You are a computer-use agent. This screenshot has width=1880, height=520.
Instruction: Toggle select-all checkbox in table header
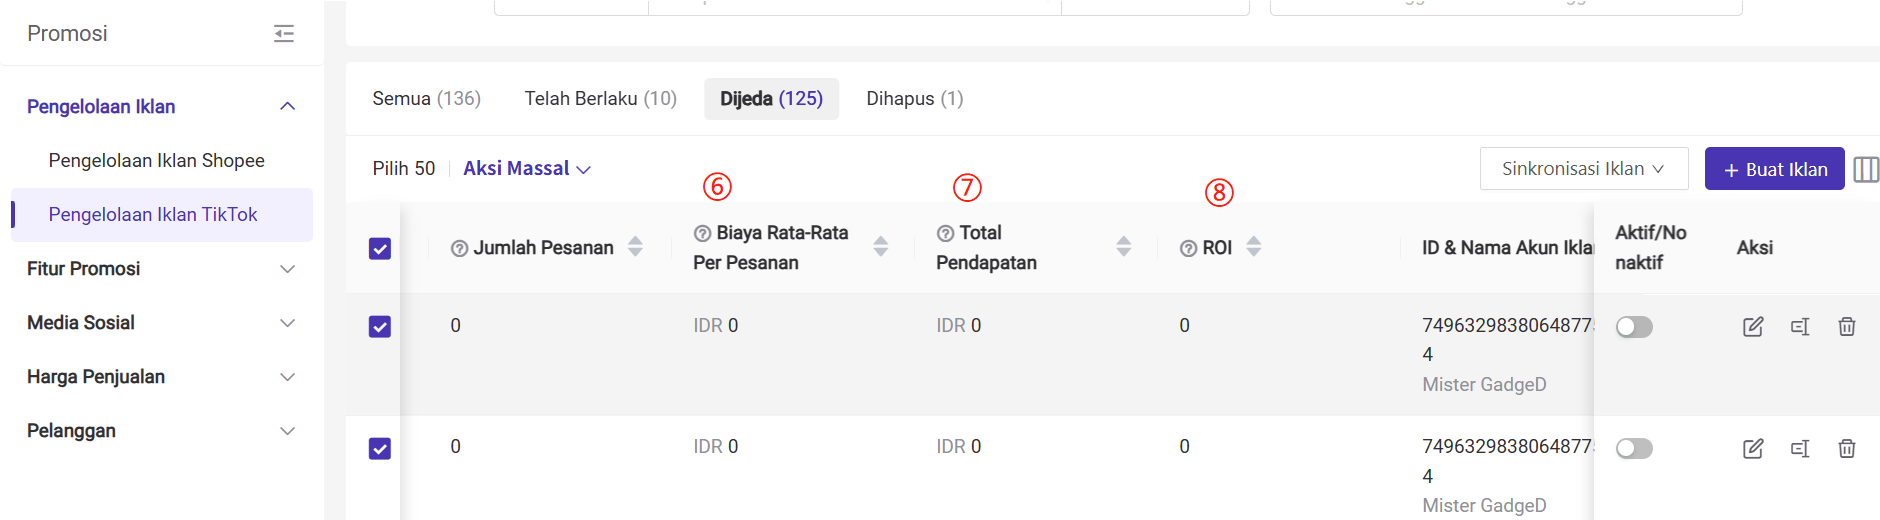380,248
